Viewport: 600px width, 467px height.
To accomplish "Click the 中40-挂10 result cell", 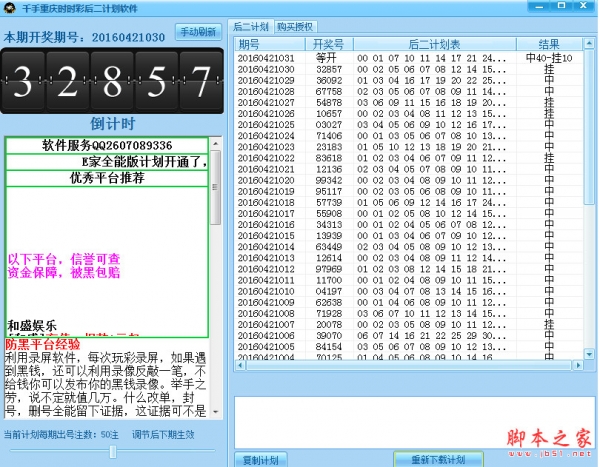I will [549, 58].
